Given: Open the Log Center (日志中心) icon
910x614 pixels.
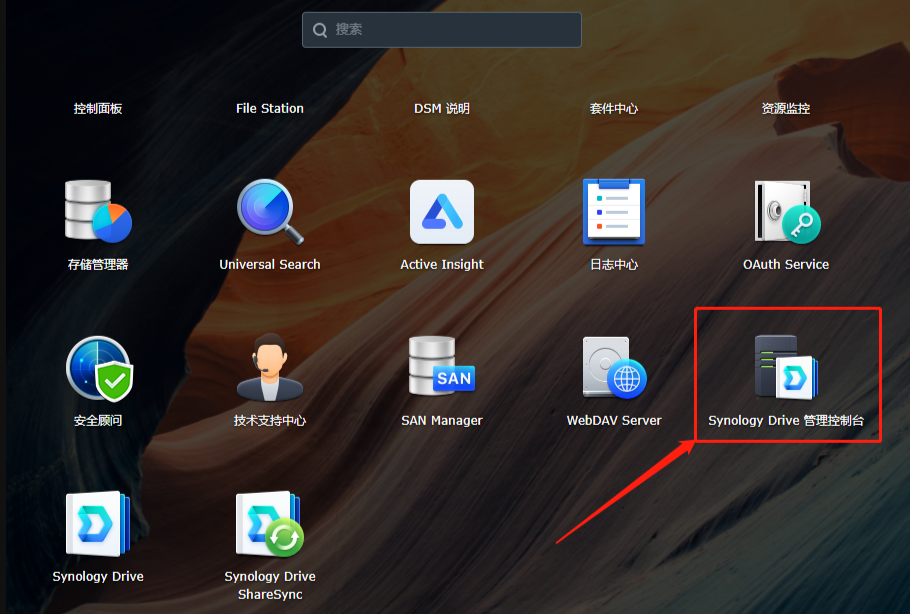Looking at the screenshot, I should coord(614,212).
